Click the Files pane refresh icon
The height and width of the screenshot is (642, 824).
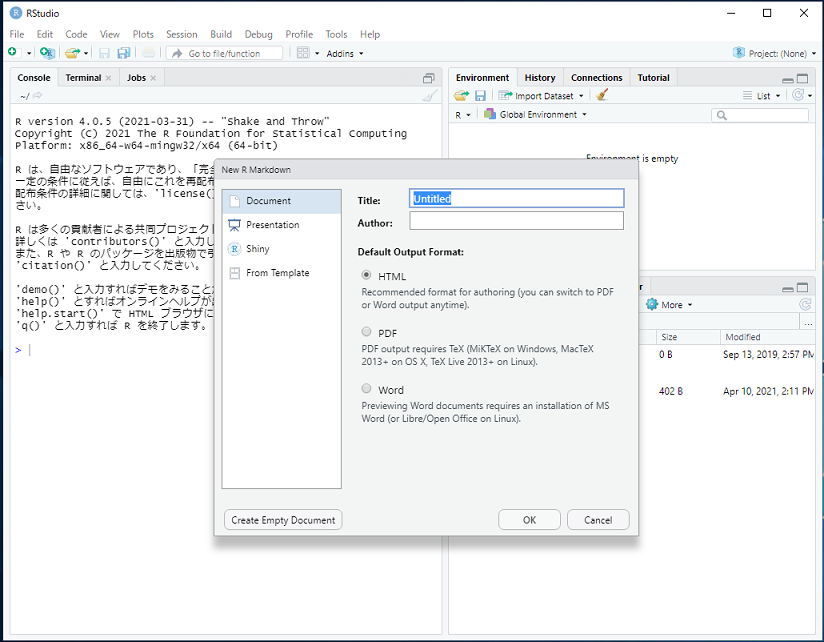click(x=805, y=304)
